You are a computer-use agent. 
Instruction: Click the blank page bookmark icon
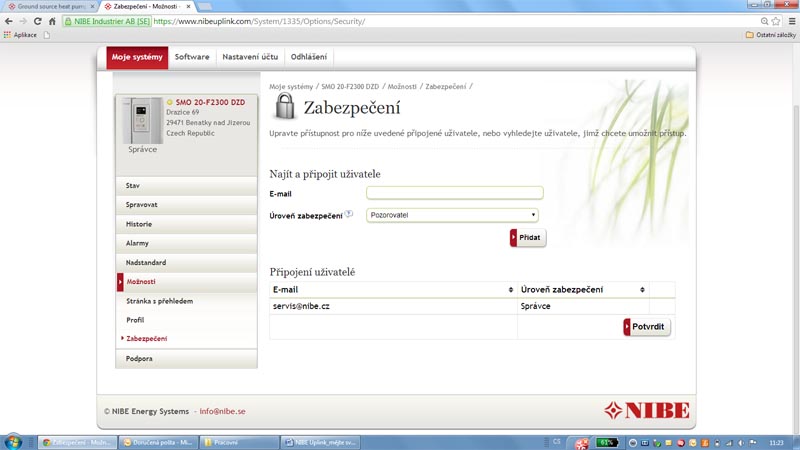pyautogui.click(x=47, y=35)
